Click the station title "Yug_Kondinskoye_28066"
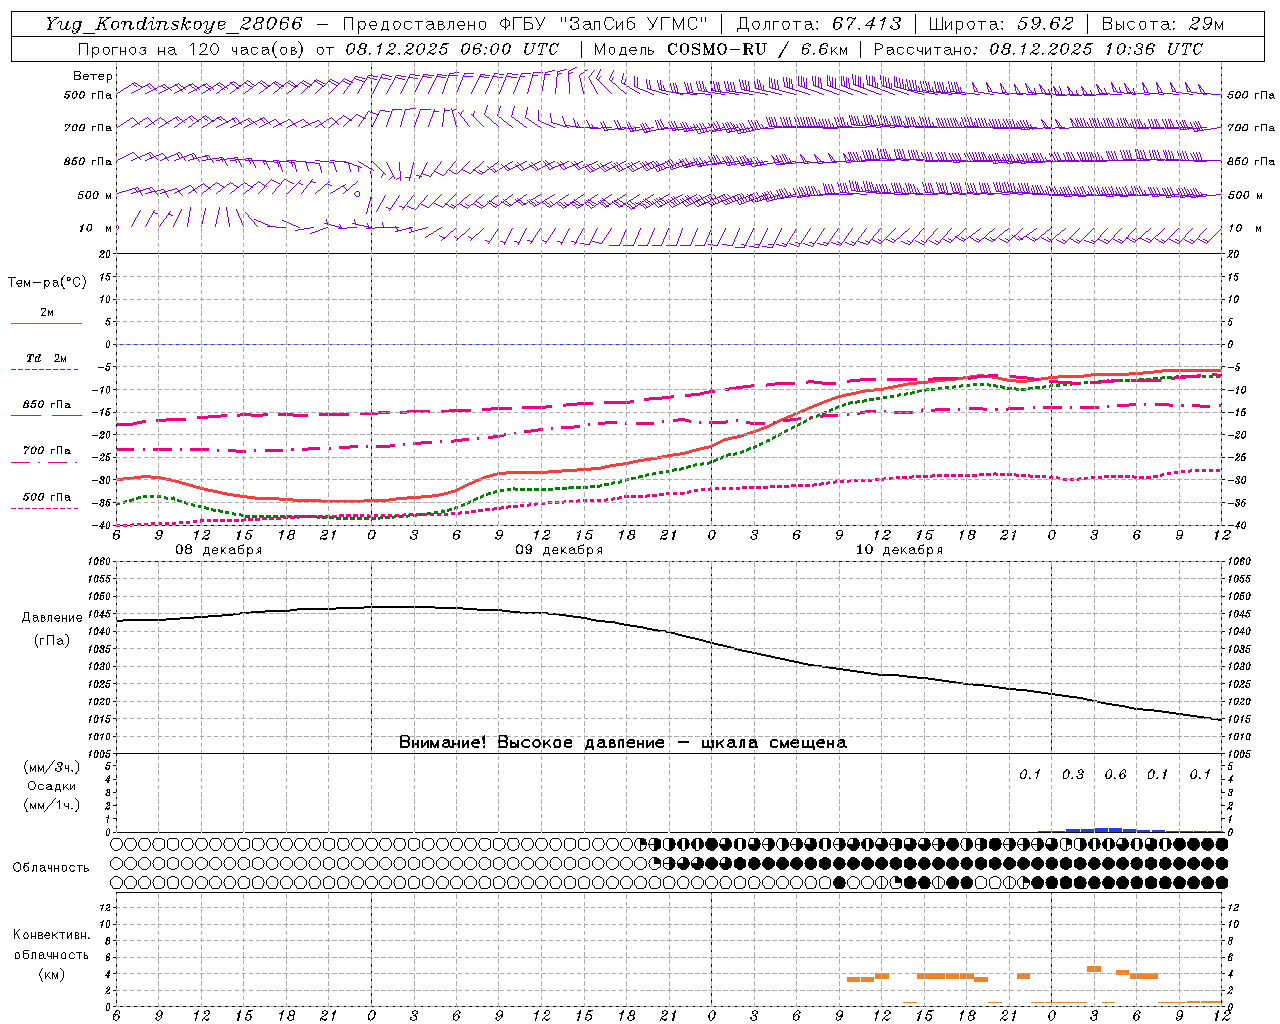The width and height of the screenshot is (1280, 1024). pos(173,24)
